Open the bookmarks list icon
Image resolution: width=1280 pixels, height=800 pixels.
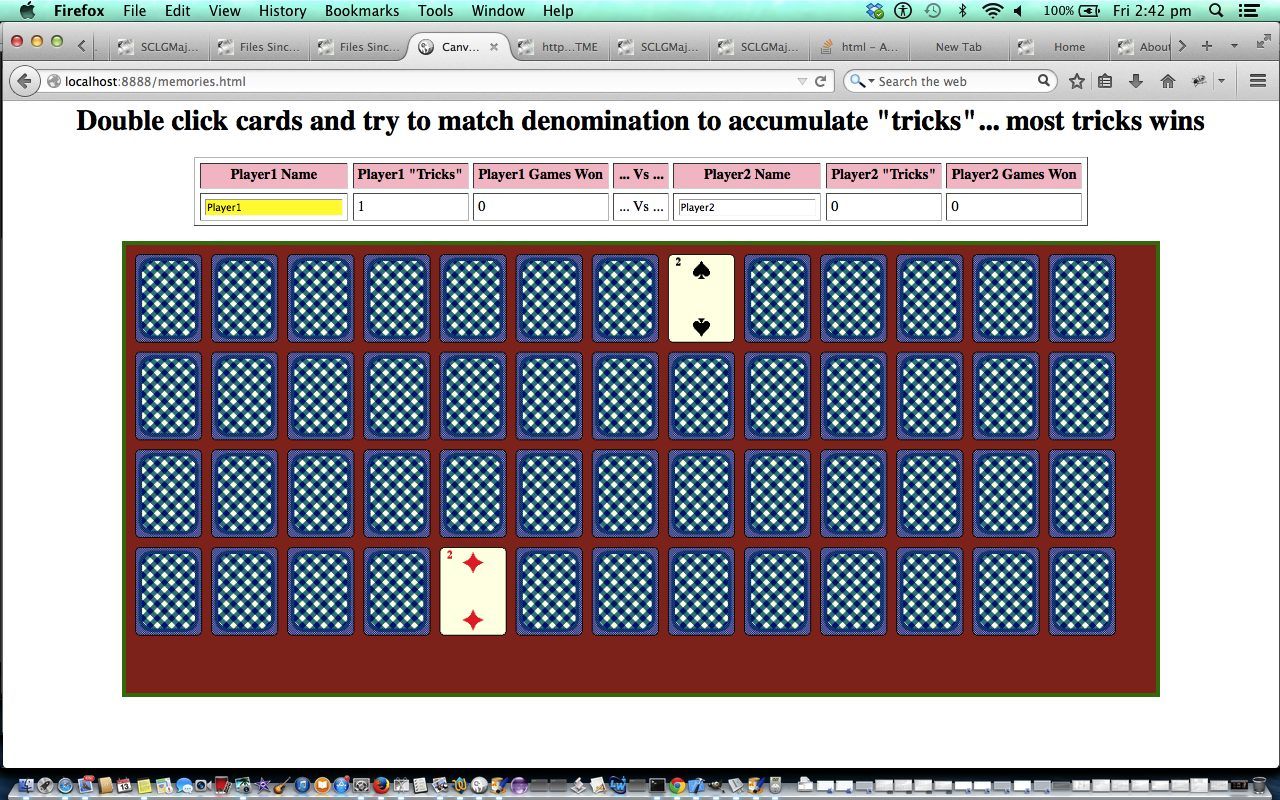[x=1105, y=81]
